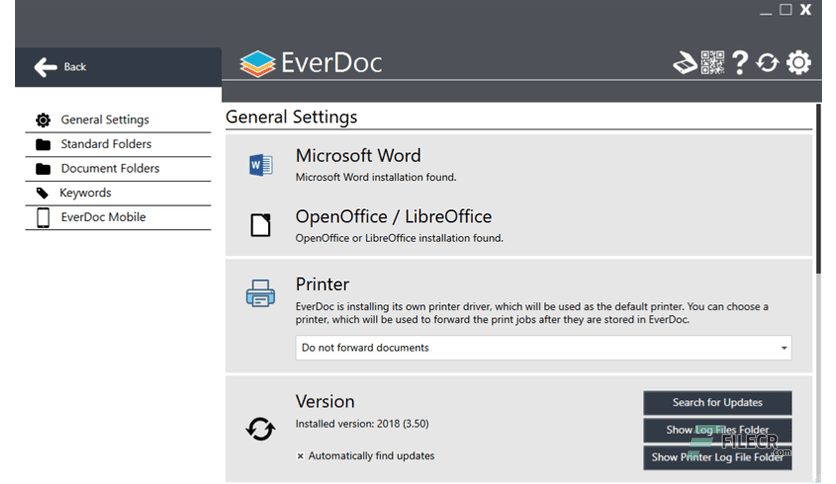Click the General Settings page heading
Viewport: 836px width, 484px height.
(291, 117)
